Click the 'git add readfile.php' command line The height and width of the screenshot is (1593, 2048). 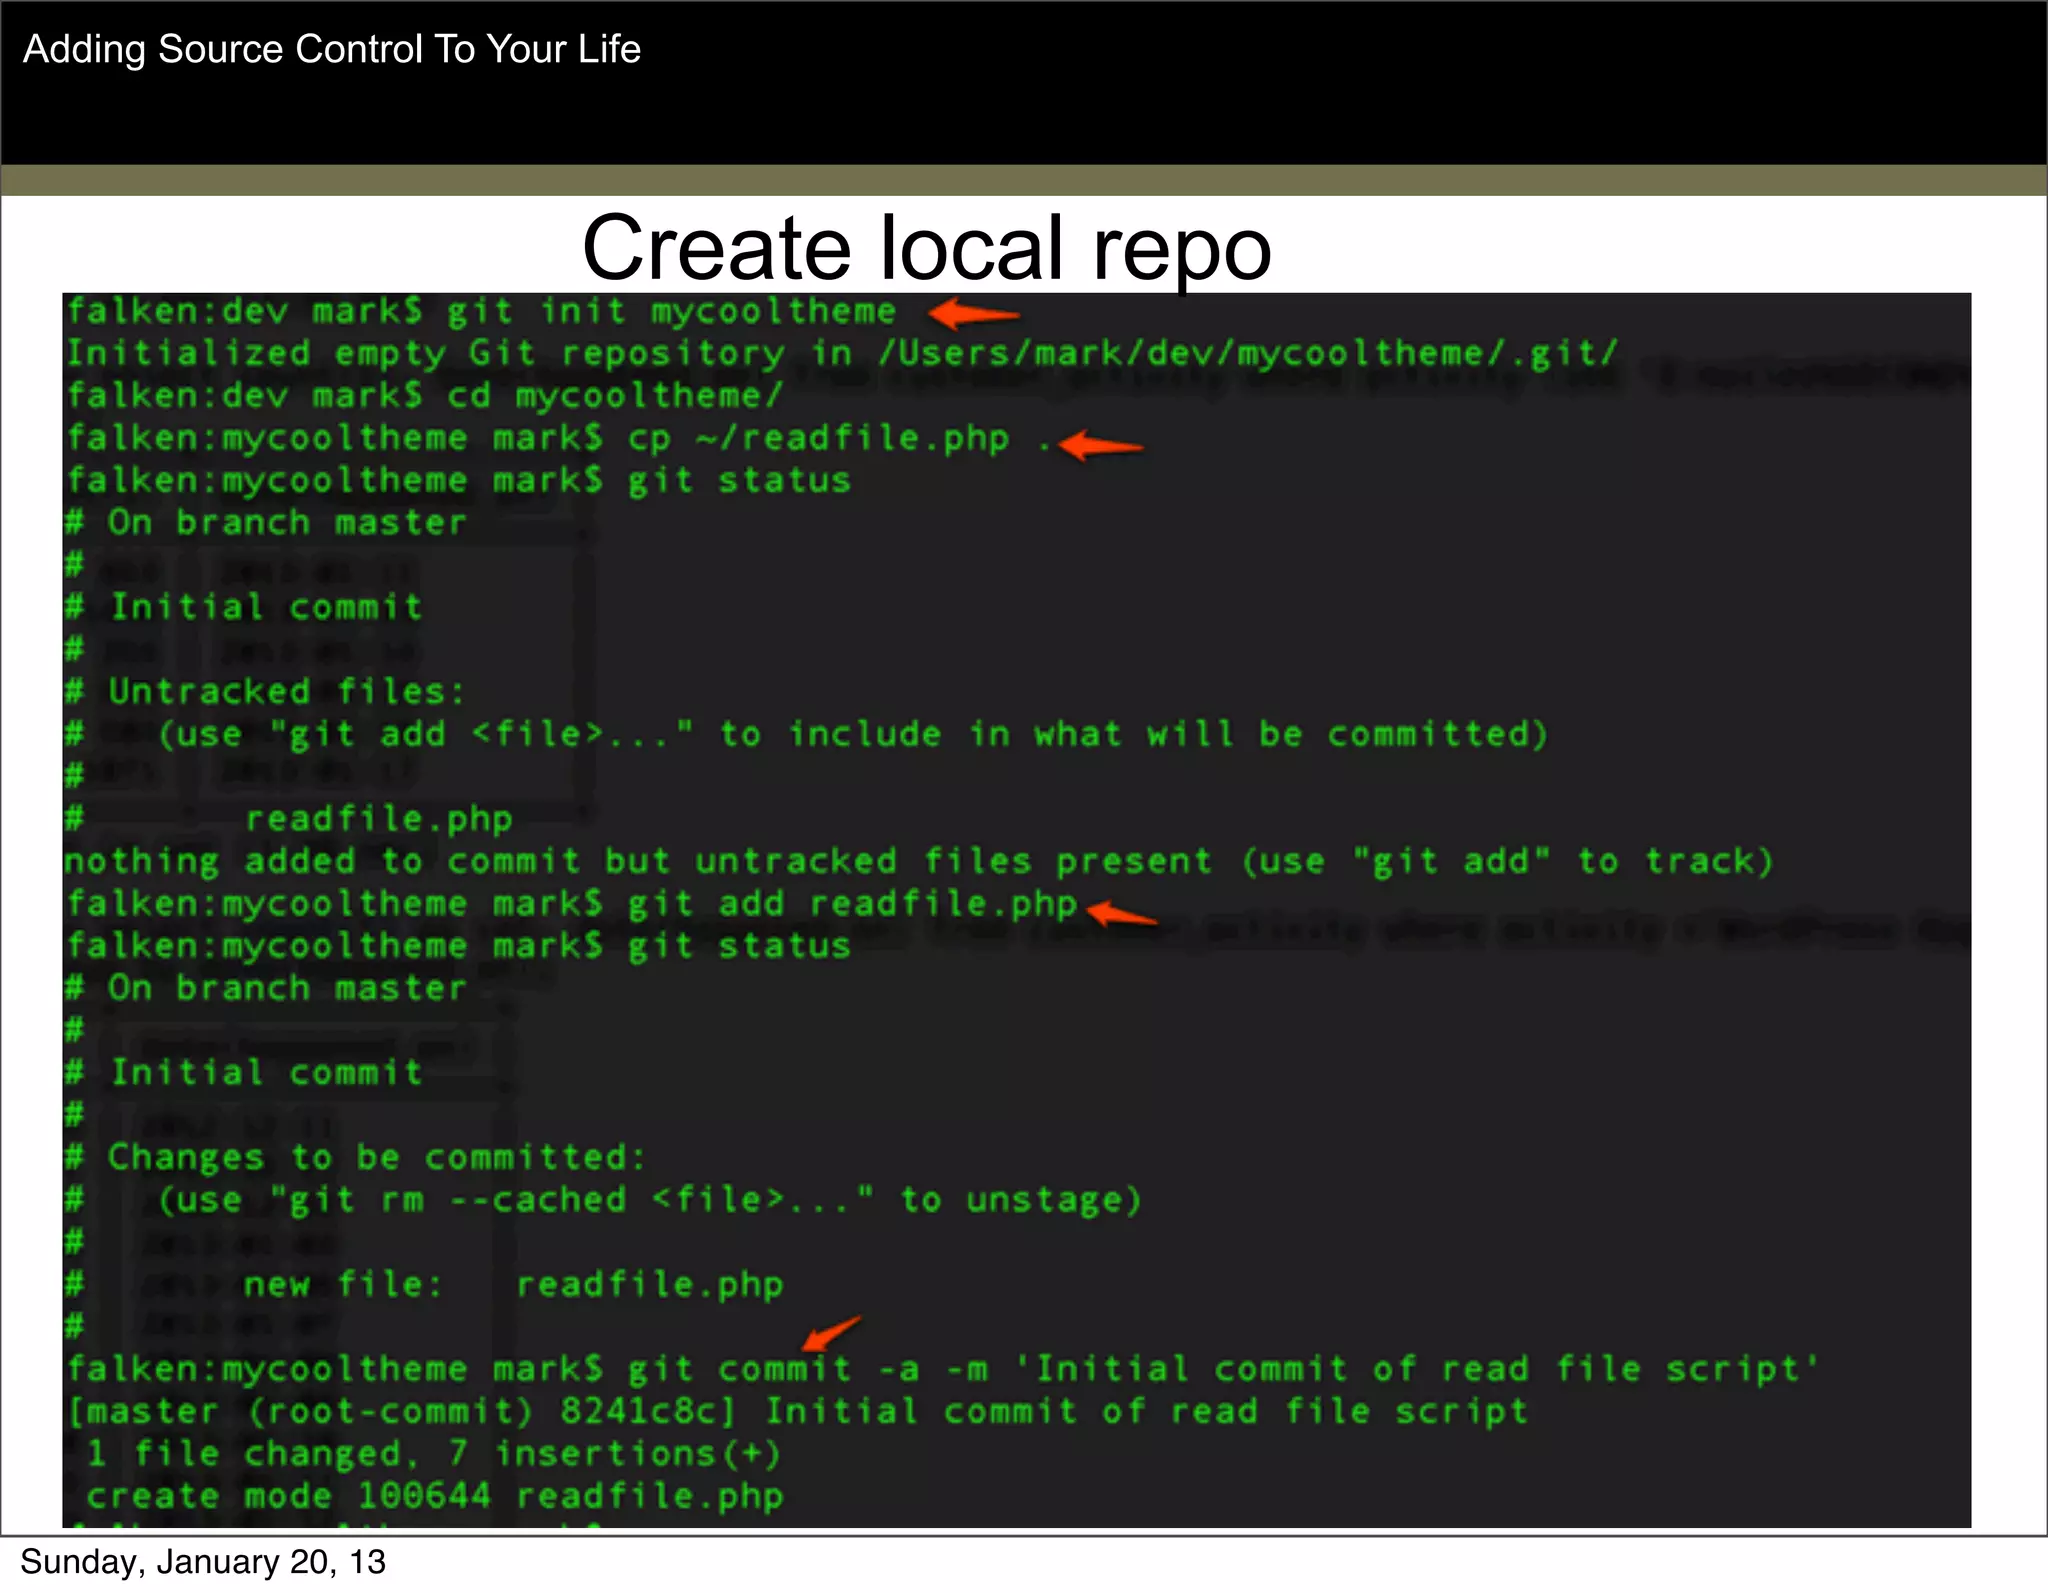pos(571,904)
